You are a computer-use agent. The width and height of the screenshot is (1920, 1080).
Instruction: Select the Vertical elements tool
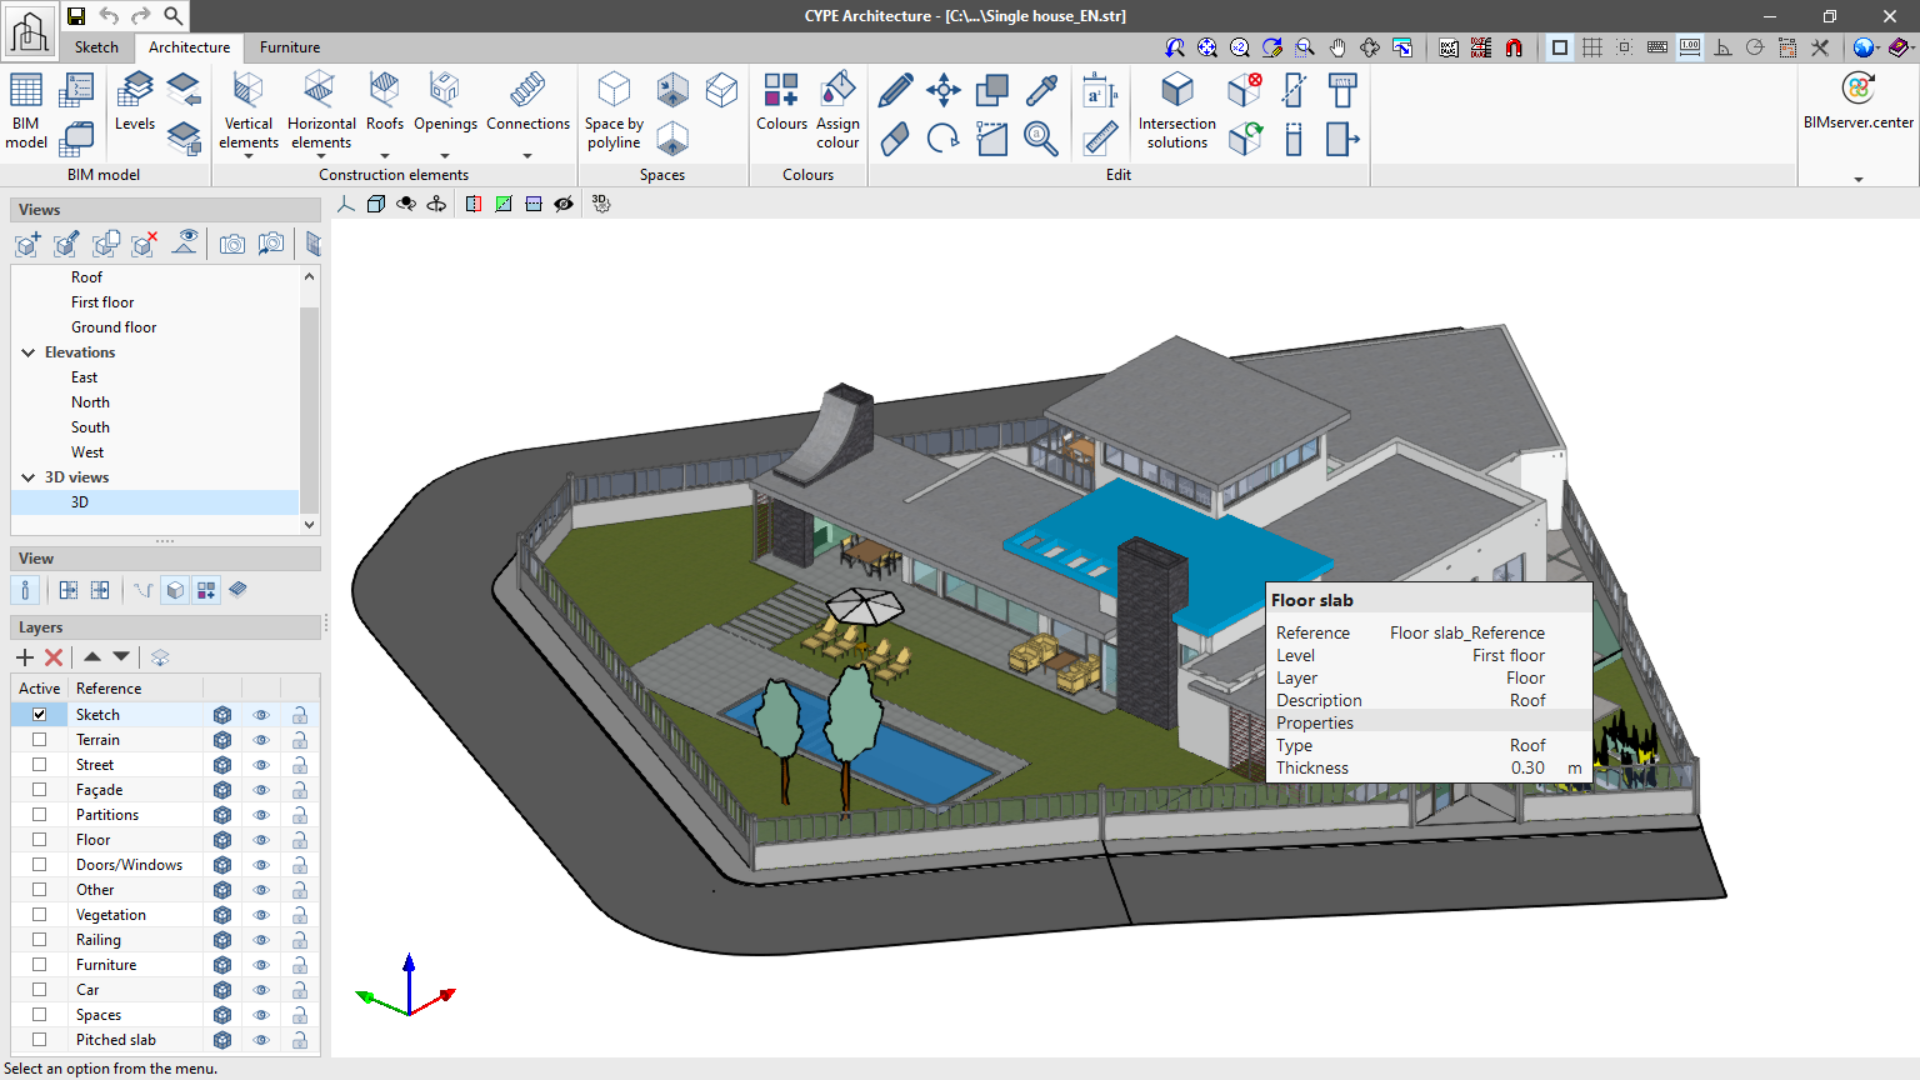click(x=248, y=110)
